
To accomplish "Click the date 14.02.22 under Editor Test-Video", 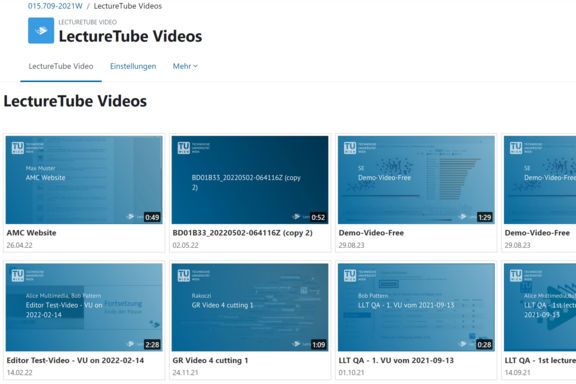I will pos(19,373).
